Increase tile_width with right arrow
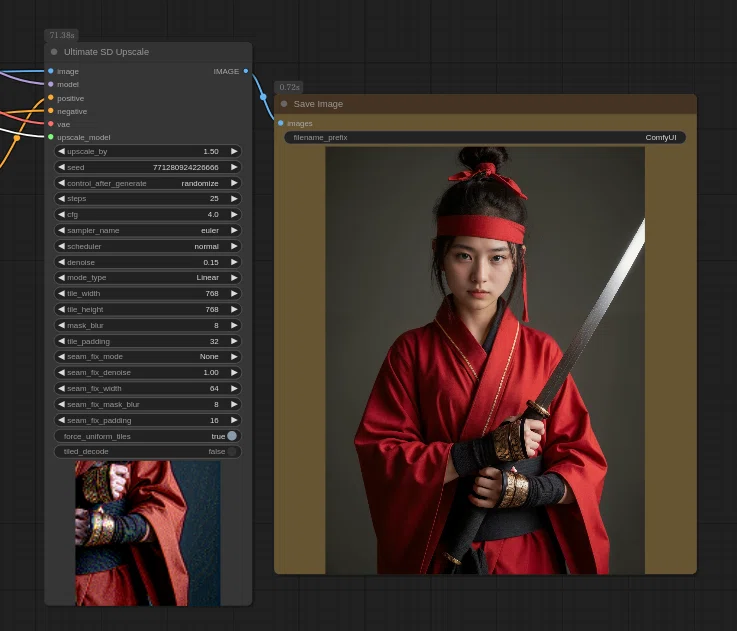 pyautogui.click(x=234, y=293)
